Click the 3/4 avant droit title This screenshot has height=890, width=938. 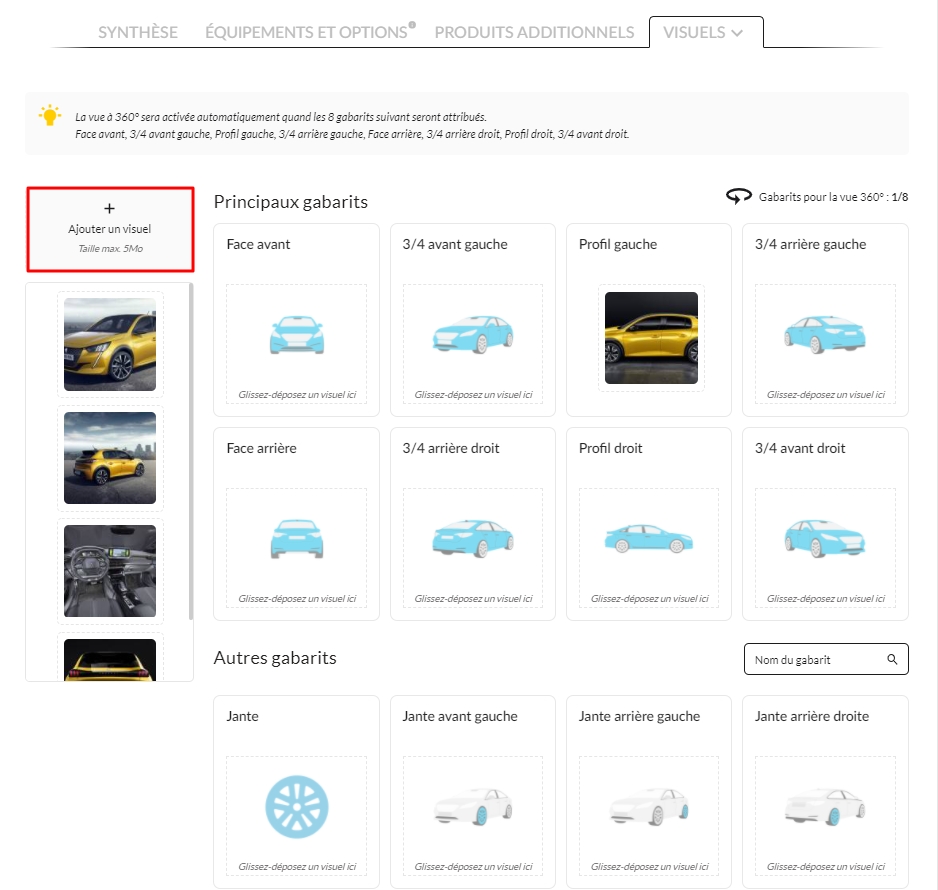click(x=800, y=448)
